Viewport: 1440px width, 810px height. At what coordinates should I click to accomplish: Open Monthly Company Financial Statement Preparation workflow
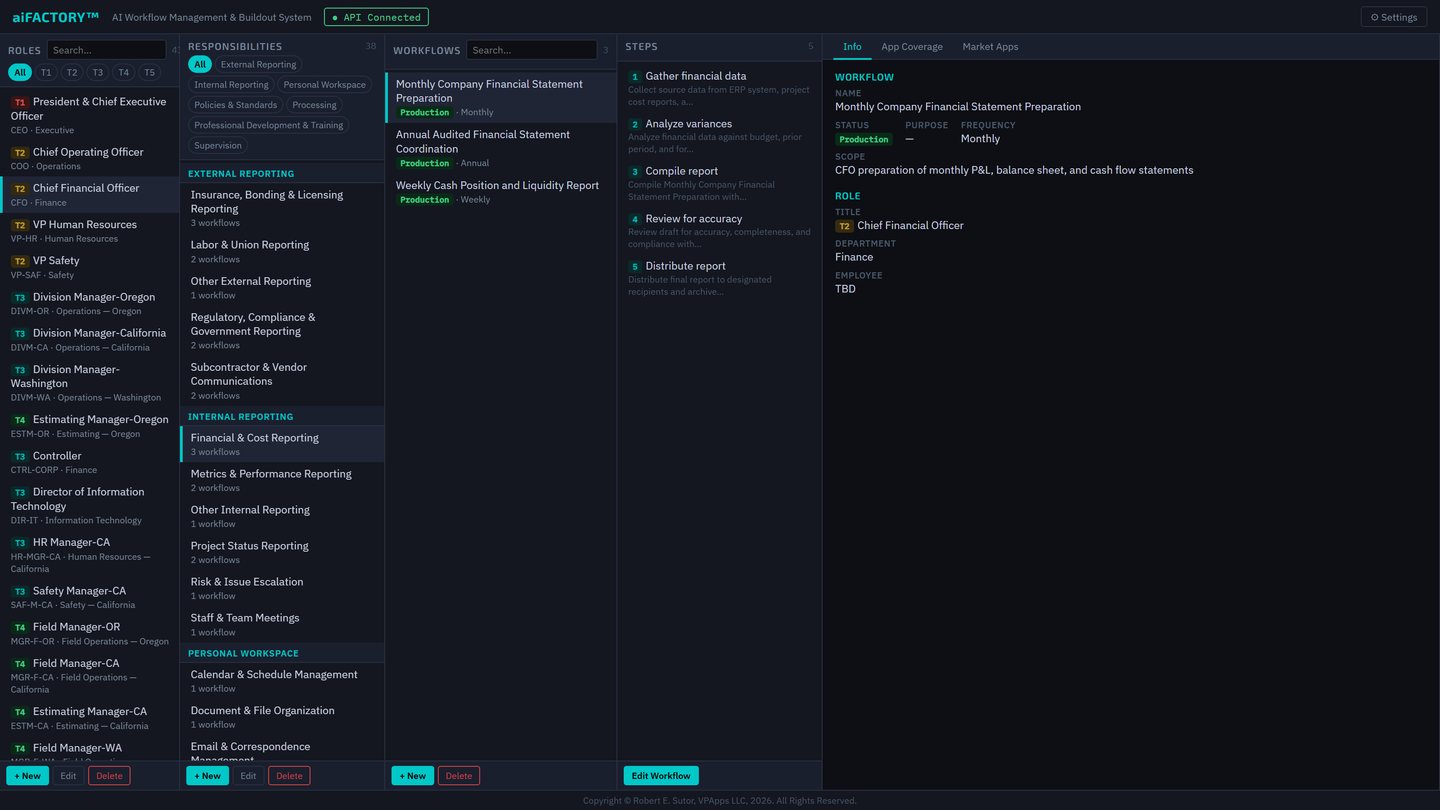pos(501,97)
